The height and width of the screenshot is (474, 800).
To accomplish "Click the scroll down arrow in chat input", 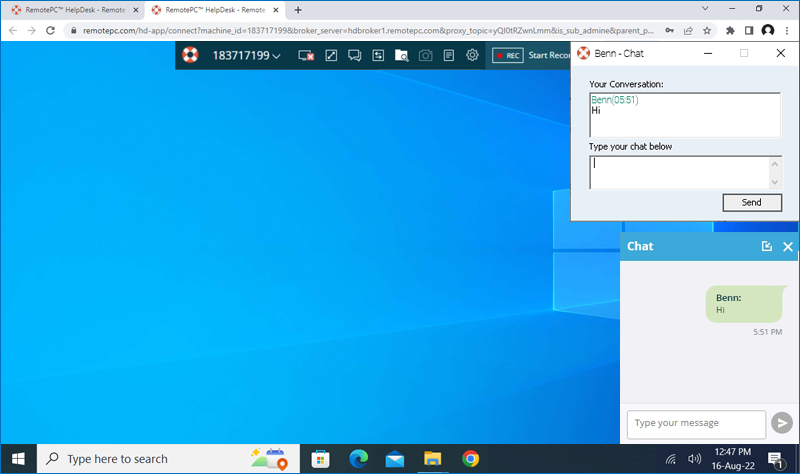I will pos(775,182).
